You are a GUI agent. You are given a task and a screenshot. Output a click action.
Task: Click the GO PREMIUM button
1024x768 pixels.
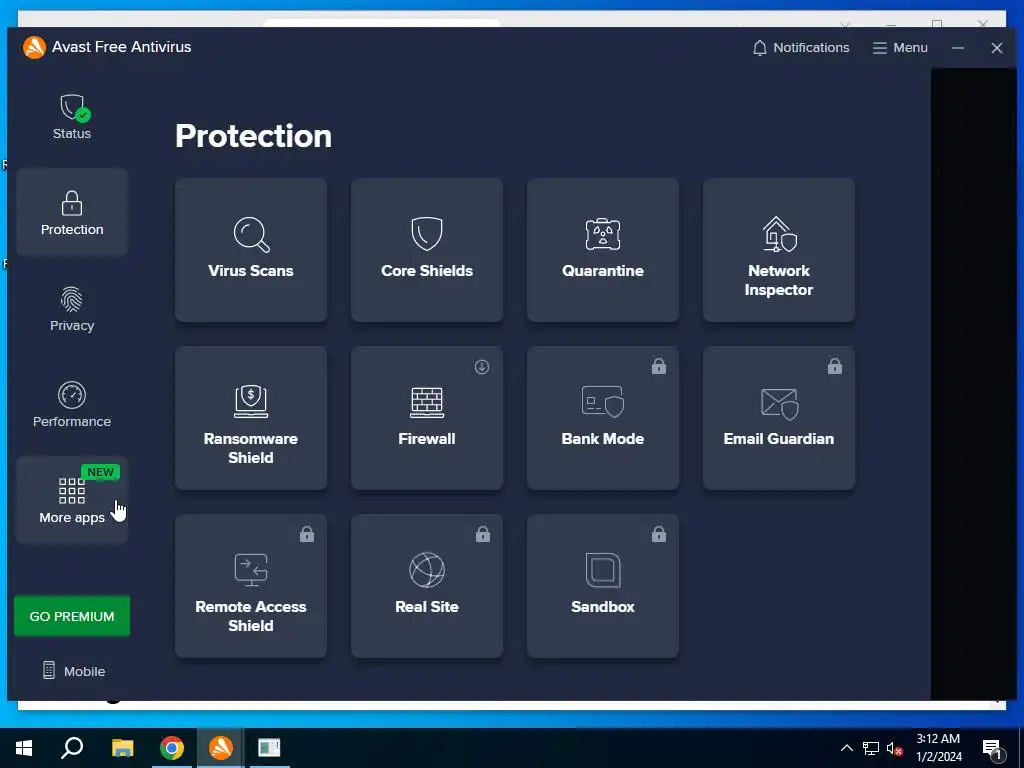[72, 616]
